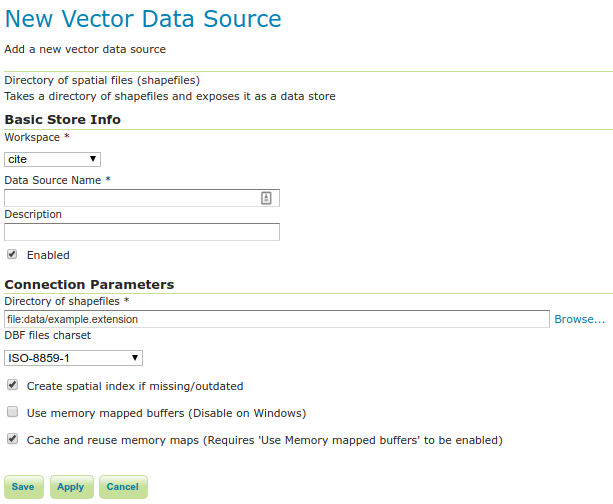Image resolution: width=613 pixels, height=504 pixels.
Task: Click the autofill icon in Data Source Name field
Action: [x=266, y=198]
